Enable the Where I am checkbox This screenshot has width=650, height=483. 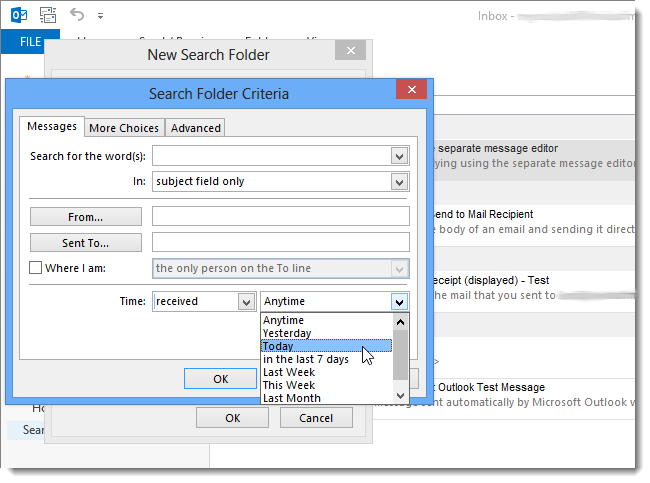coord(36,268)
